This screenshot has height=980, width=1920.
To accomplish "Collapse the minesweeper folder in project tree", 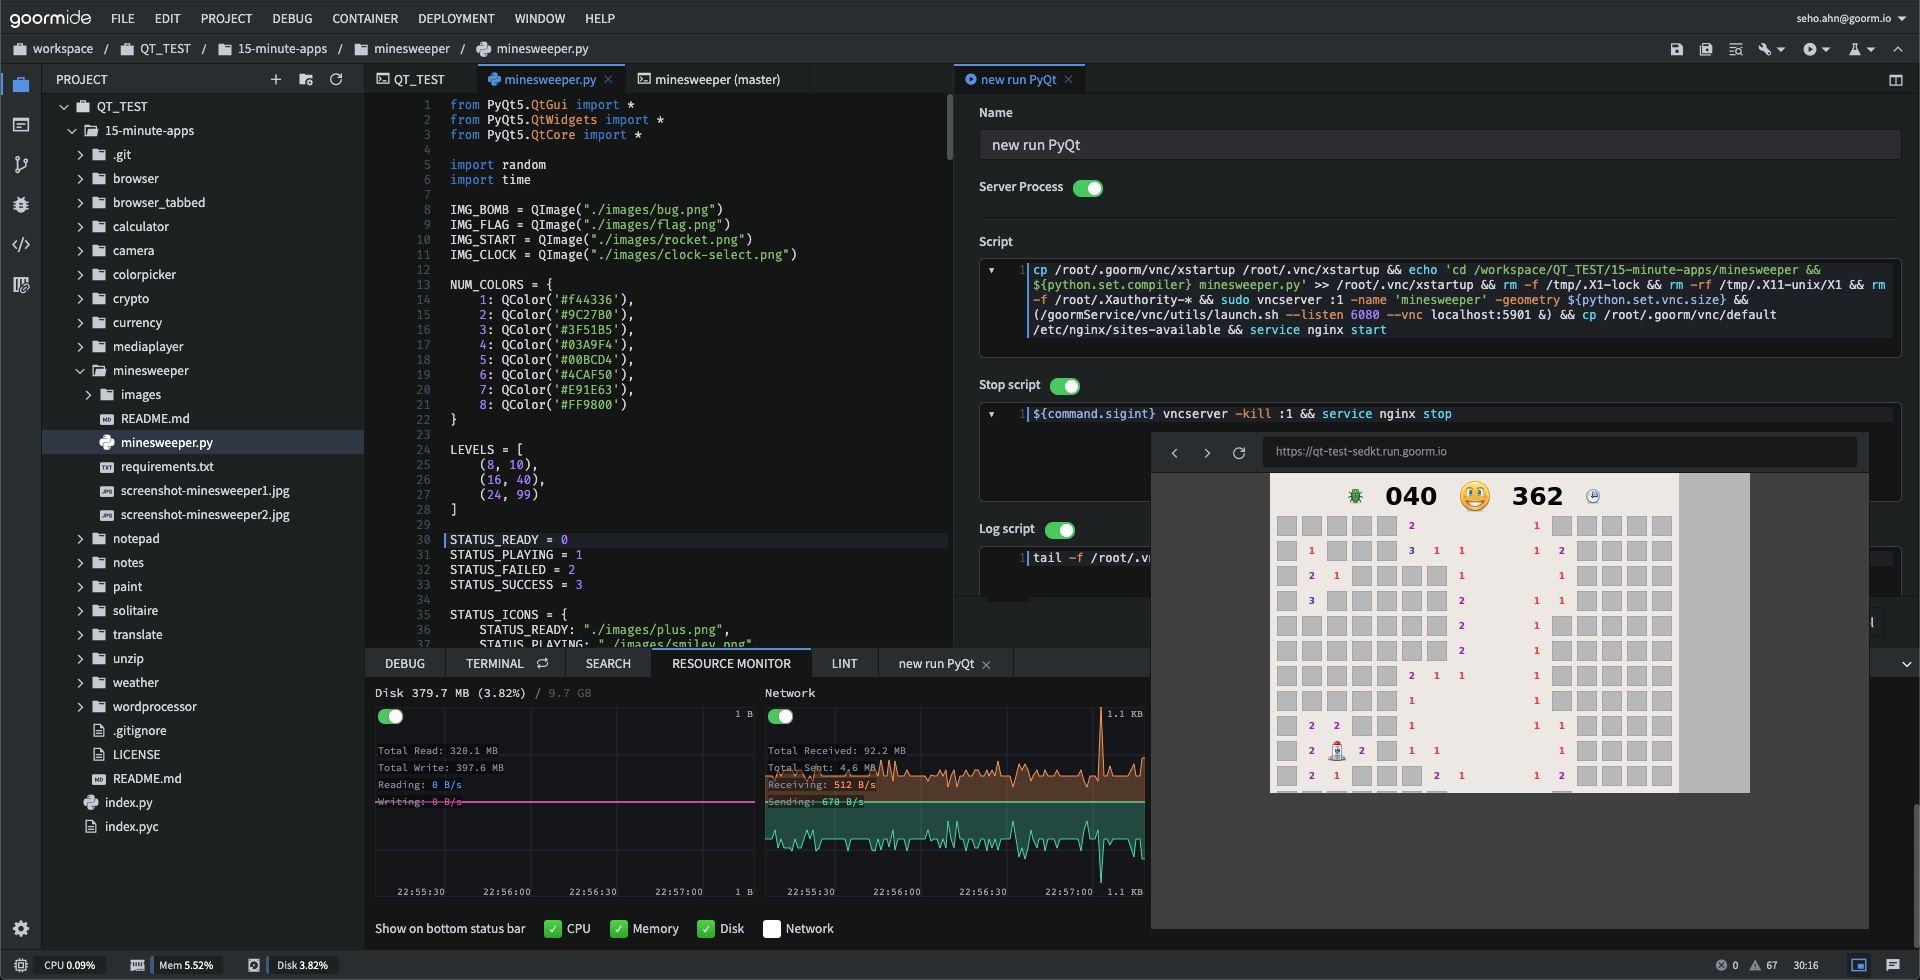I will [82, 370].
